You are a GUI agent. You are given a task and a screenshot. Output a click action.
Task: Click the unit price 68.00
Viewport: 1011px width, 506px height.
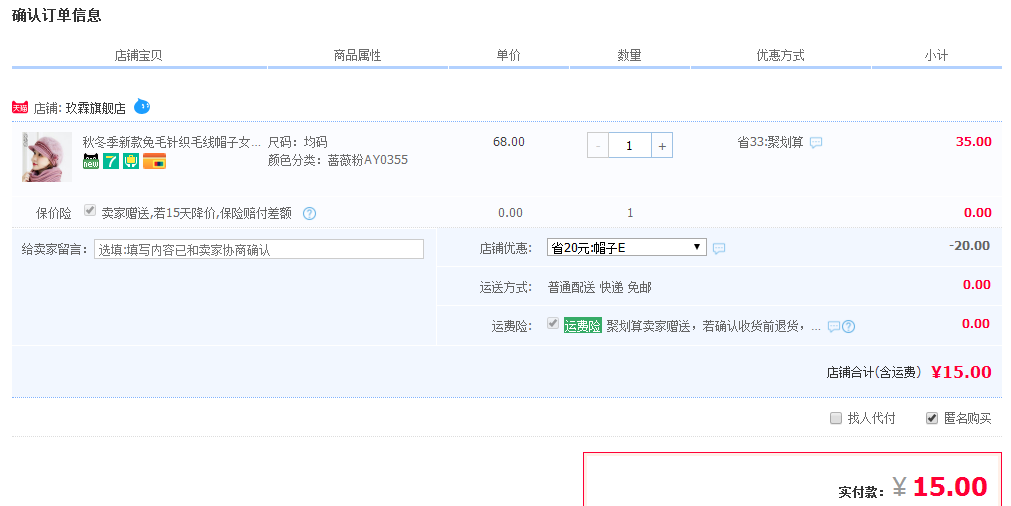coord(509,142)
